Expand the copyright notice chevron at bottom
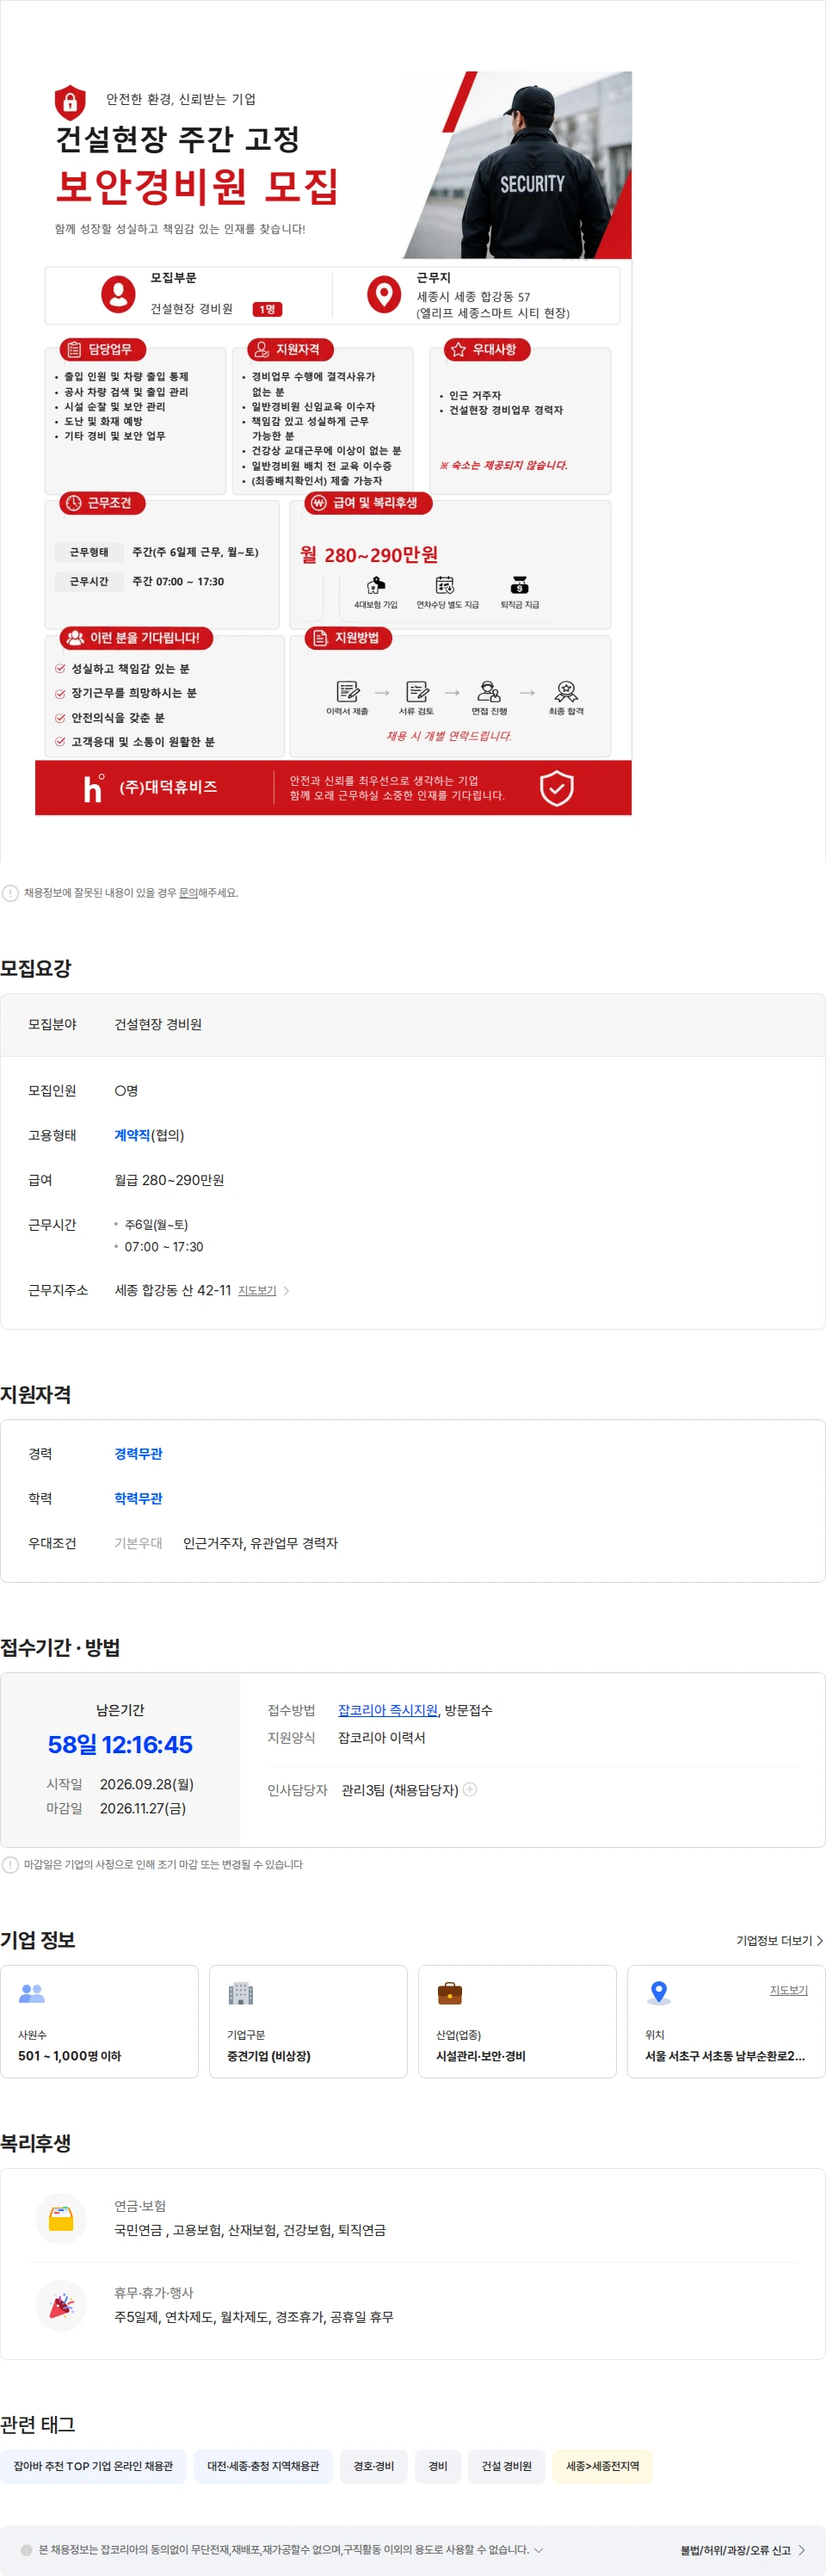Screen dimensions: 826x2576 pyautogui.click(x=539, y=2550)
